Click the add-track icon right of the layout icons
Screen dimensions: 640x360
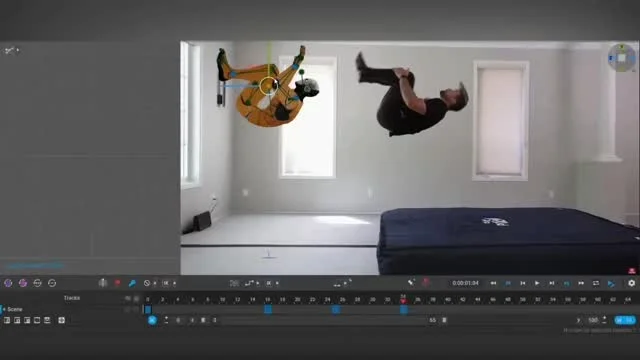click(x=62, y=320)
